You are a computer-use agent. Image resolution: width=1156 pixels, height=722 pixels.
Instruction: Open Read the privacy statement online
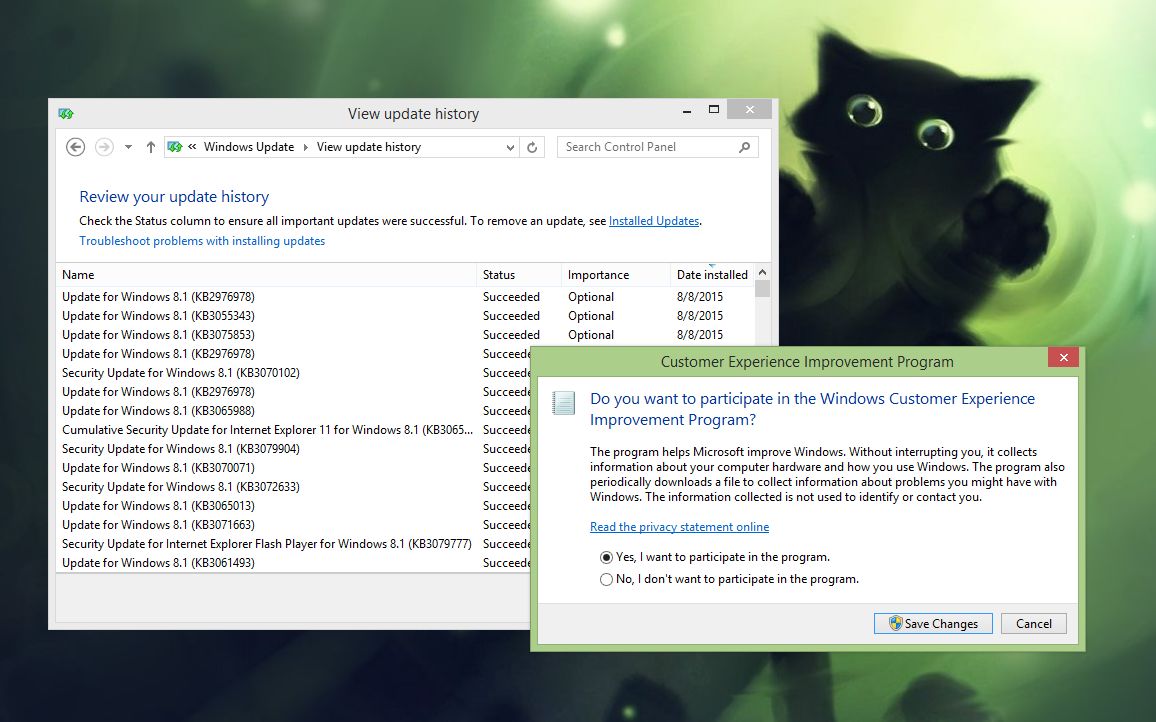(679, 527)
